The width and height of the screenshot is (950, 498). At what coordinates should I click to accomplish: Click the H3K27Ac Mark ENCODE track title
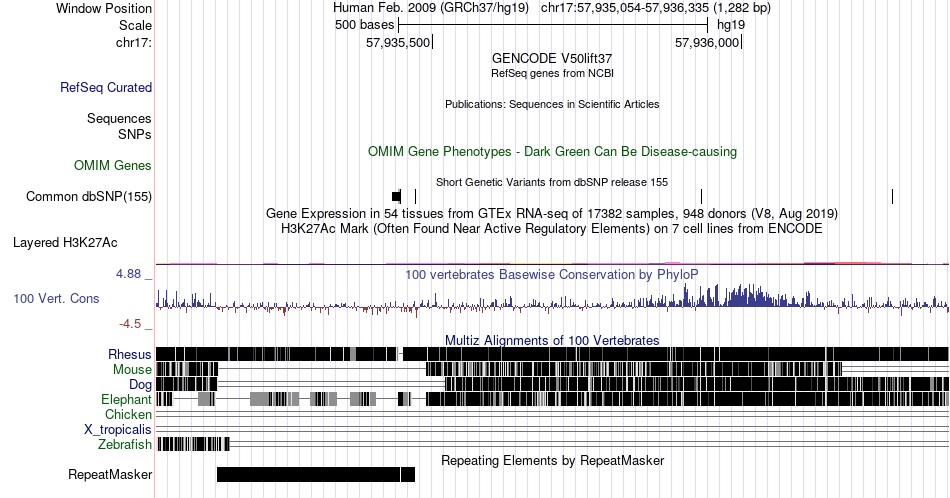[x=552, y=228]
